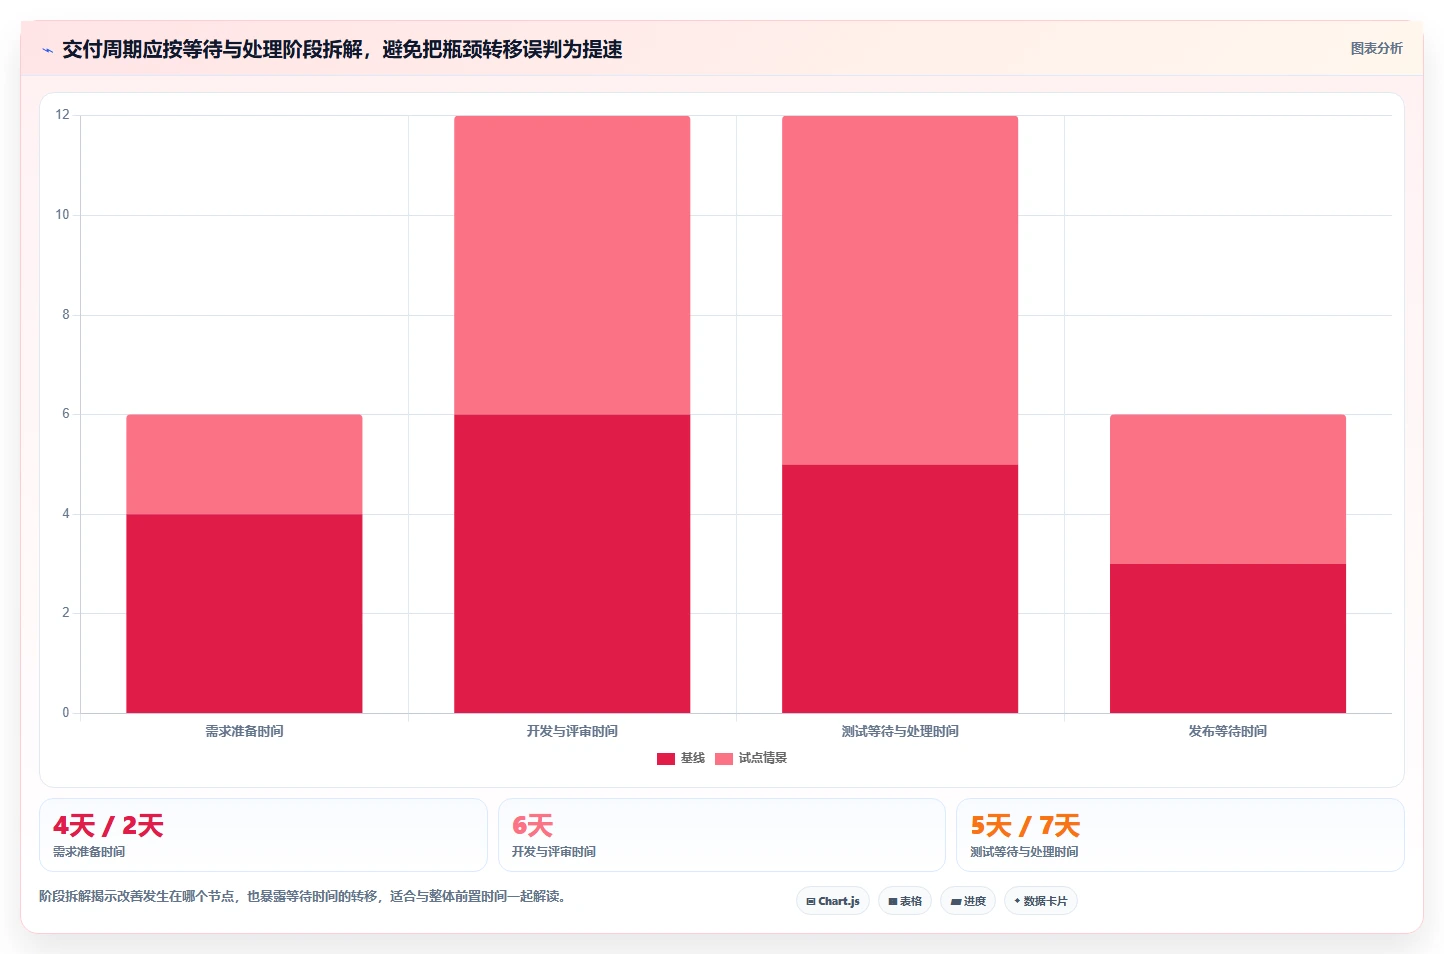Click the 测试等待与处理时间 x-axis label

(900, 731)
